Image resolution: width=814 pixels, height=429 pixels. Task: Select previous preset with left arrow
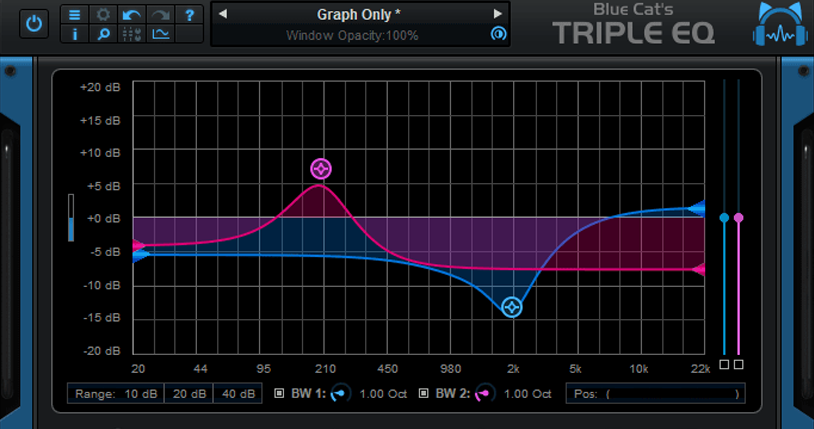coord(223,14)
